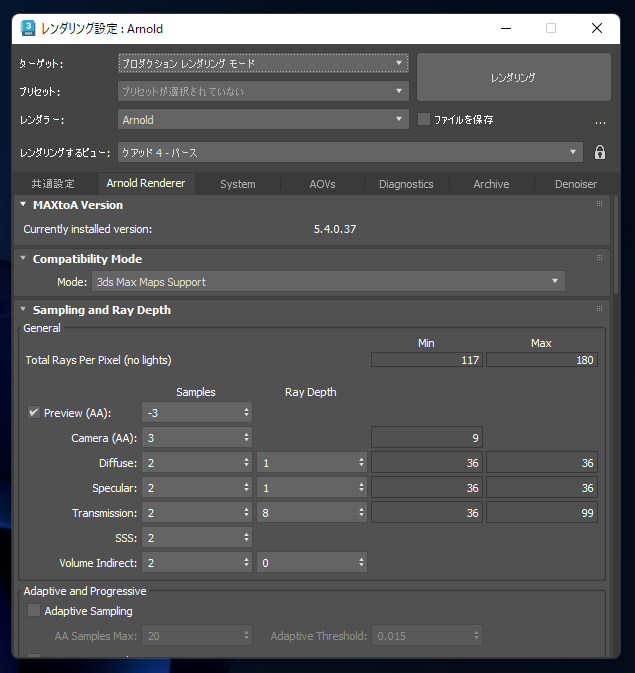Viewport: 635px width, 673px height.
Task: Click the ellipsis button next to ファイルを保存
Action: tap(600, 120)
